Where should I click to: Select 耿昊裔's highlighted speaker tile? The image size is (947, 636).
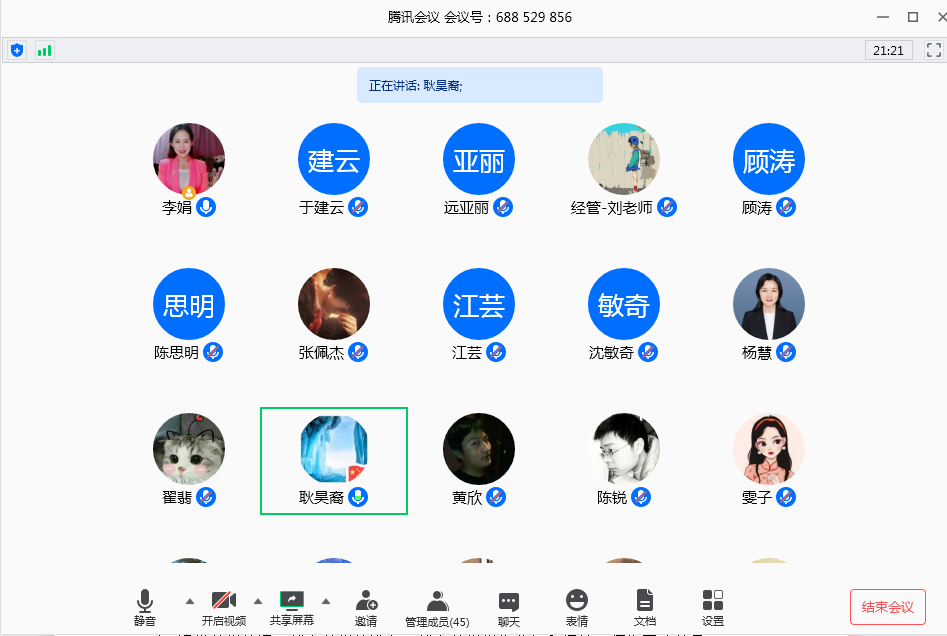[x=334, y=460]
